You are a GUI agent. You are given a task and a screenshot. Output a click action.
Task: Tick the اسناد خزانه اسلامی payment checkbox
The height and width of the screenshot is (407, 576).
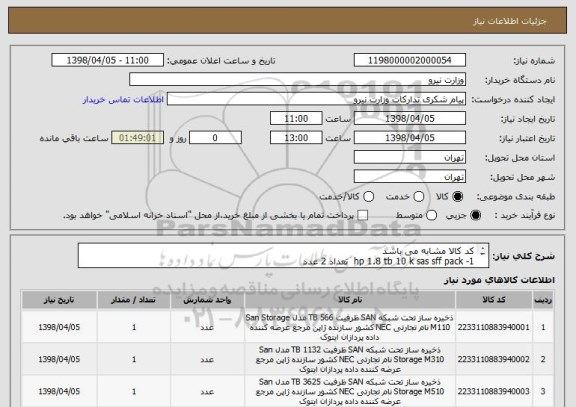pos(363,215)
